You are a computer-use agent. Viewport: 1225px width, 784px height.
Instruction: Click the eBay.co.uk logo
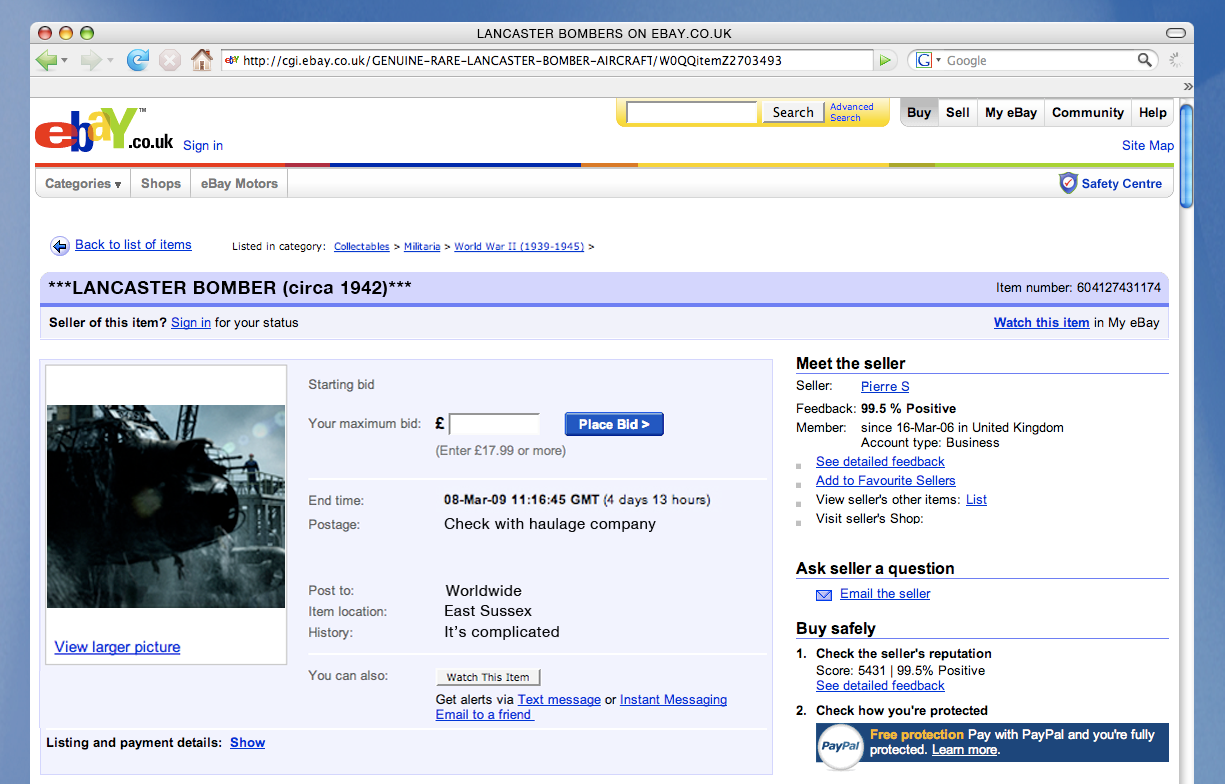(104, 130)
